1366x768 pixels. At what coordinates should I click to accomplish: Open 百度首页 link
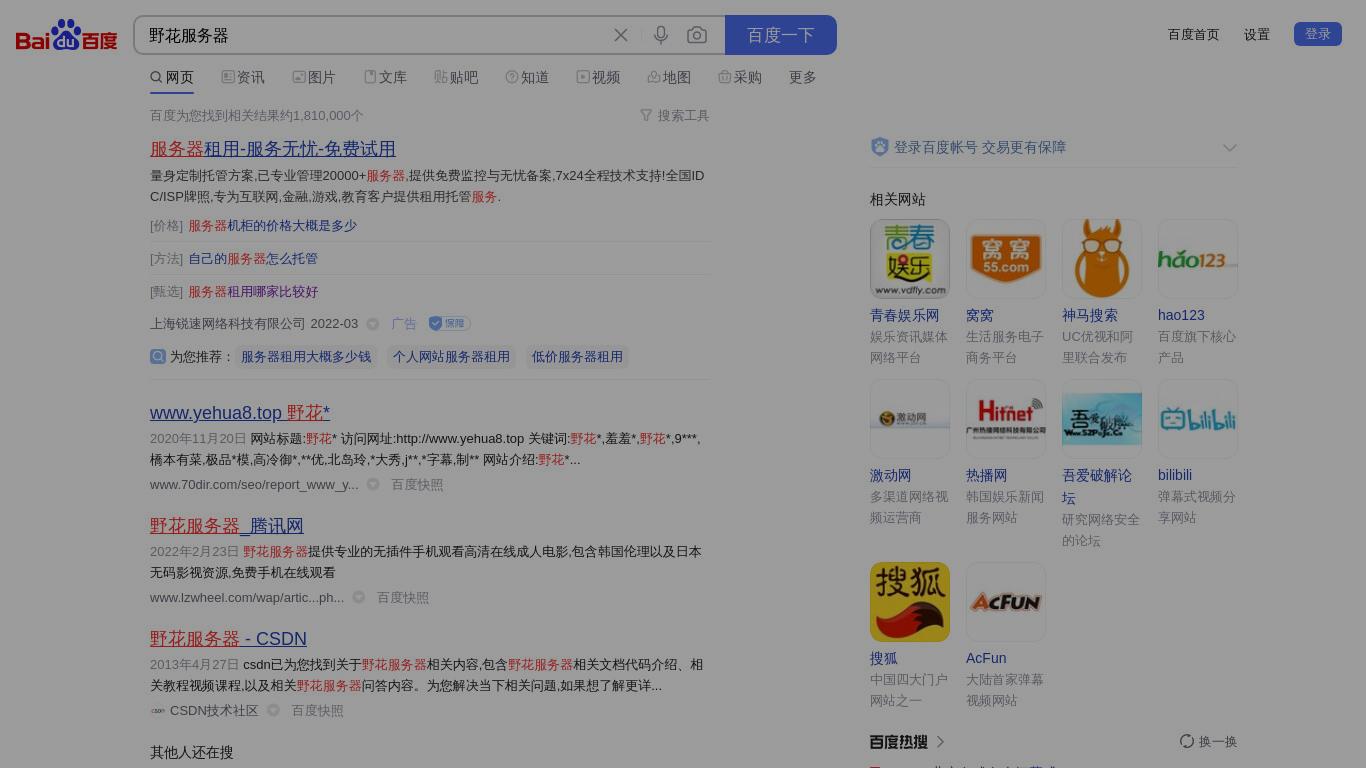click(1194, 34)
